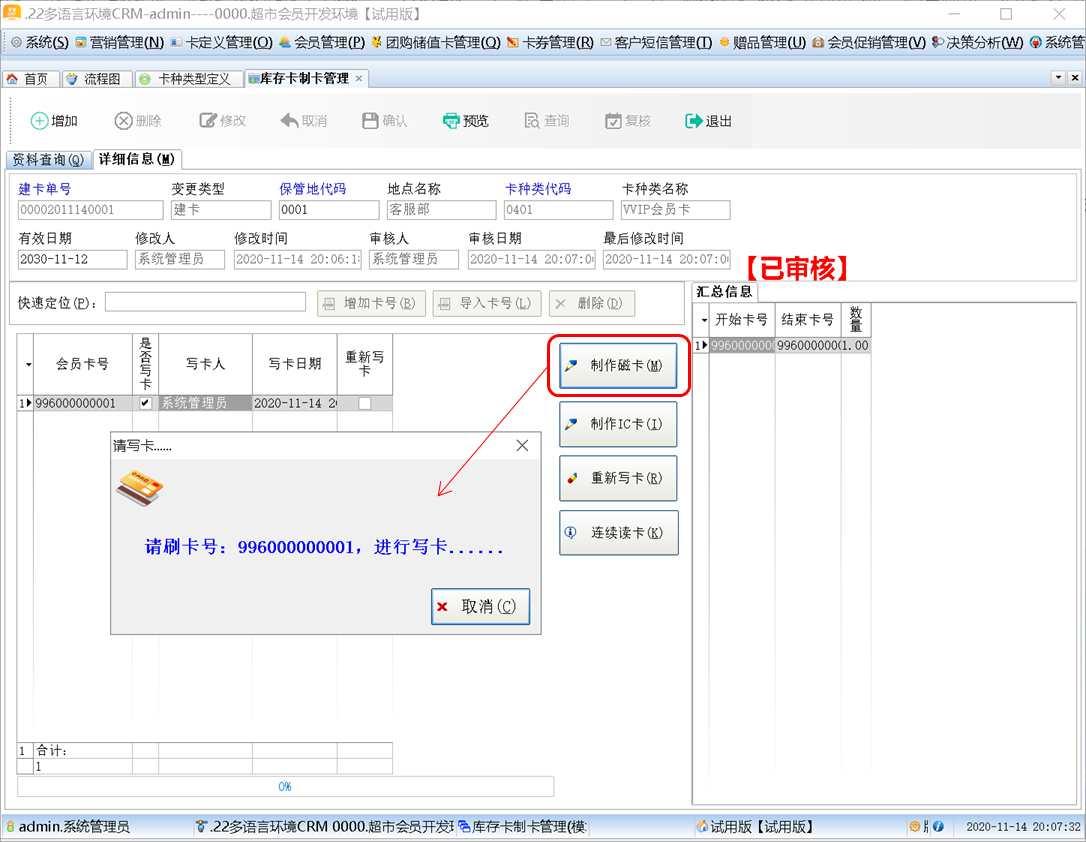This screenshot has height=842, width=1086.
Task: Click the 重新写卡(R) button
Action: [x=618, y=478]
